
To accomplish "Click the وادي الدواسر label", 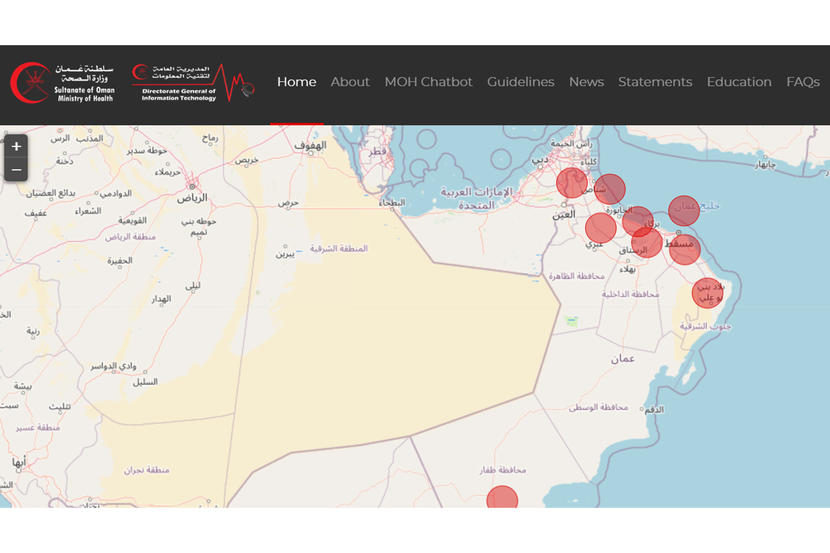I will 113,366.
